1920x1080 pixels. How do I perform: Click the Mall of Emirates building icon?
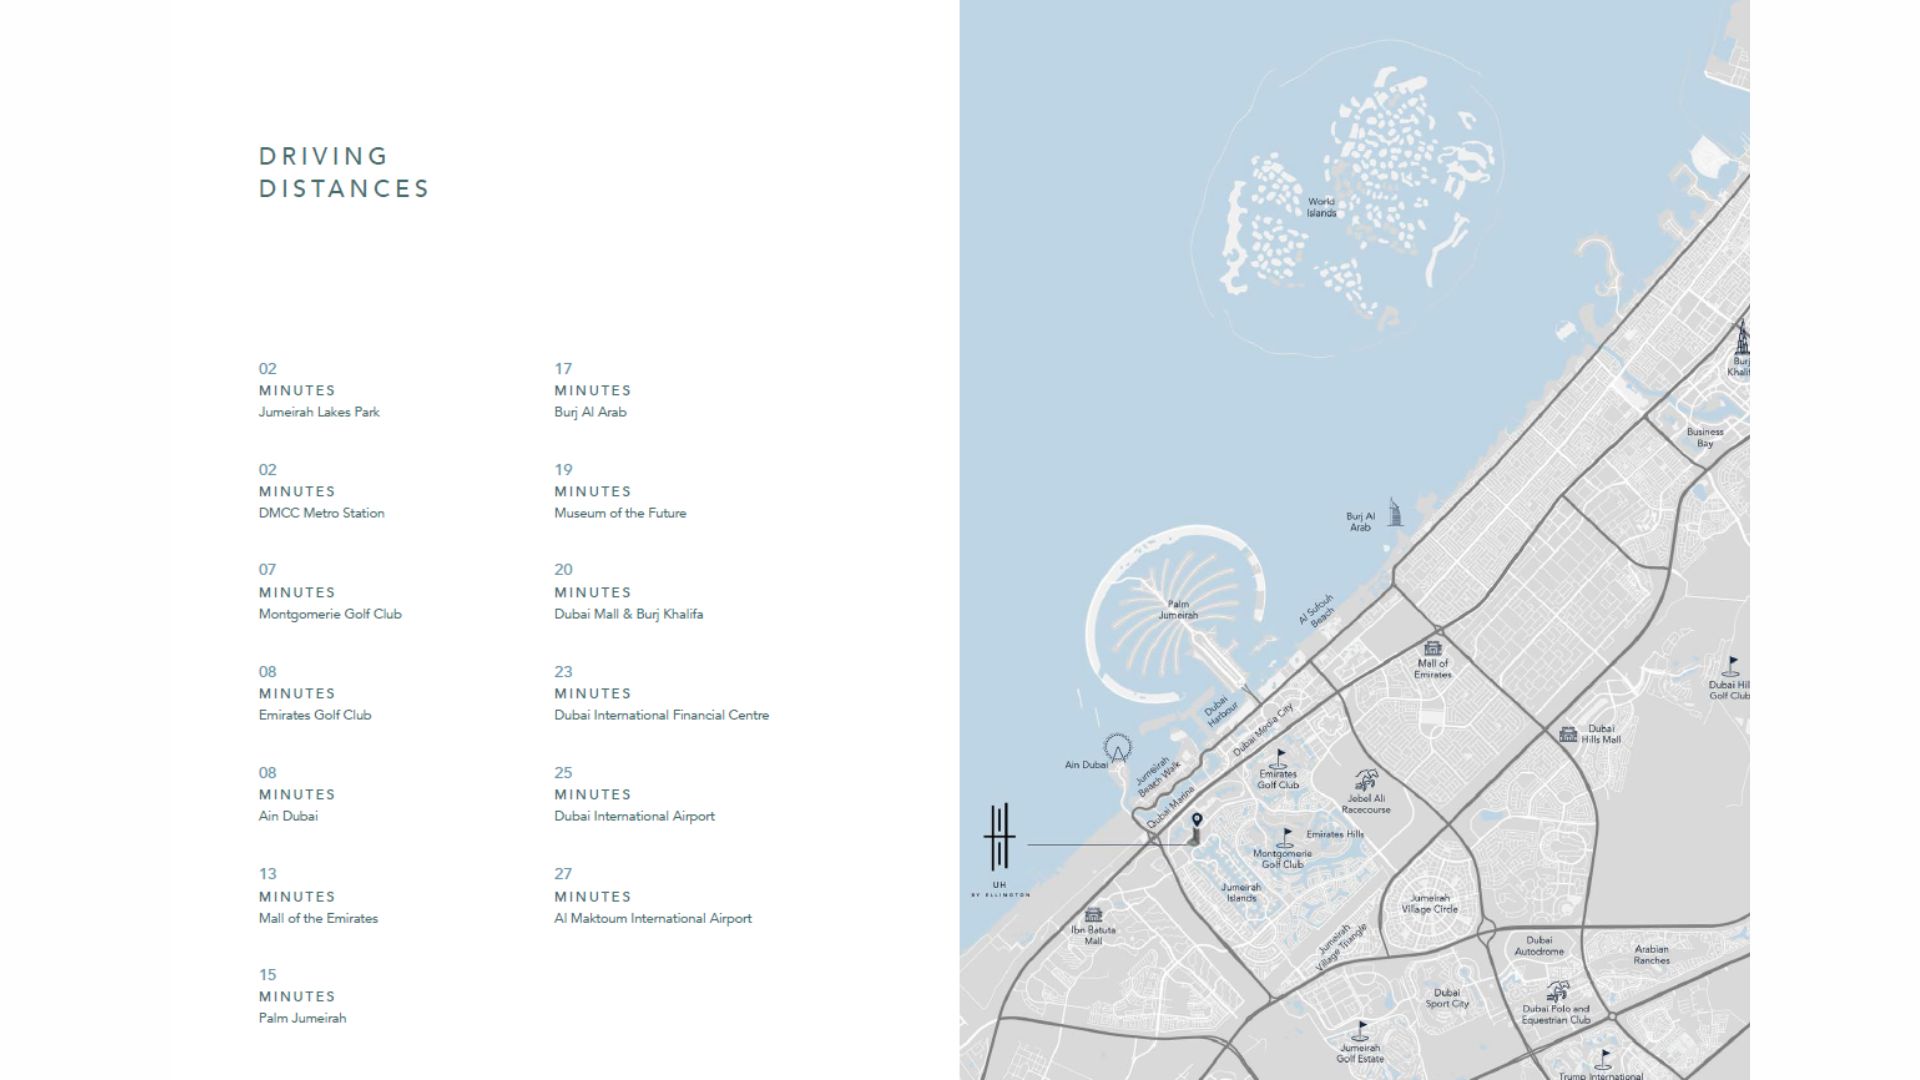1433,648
